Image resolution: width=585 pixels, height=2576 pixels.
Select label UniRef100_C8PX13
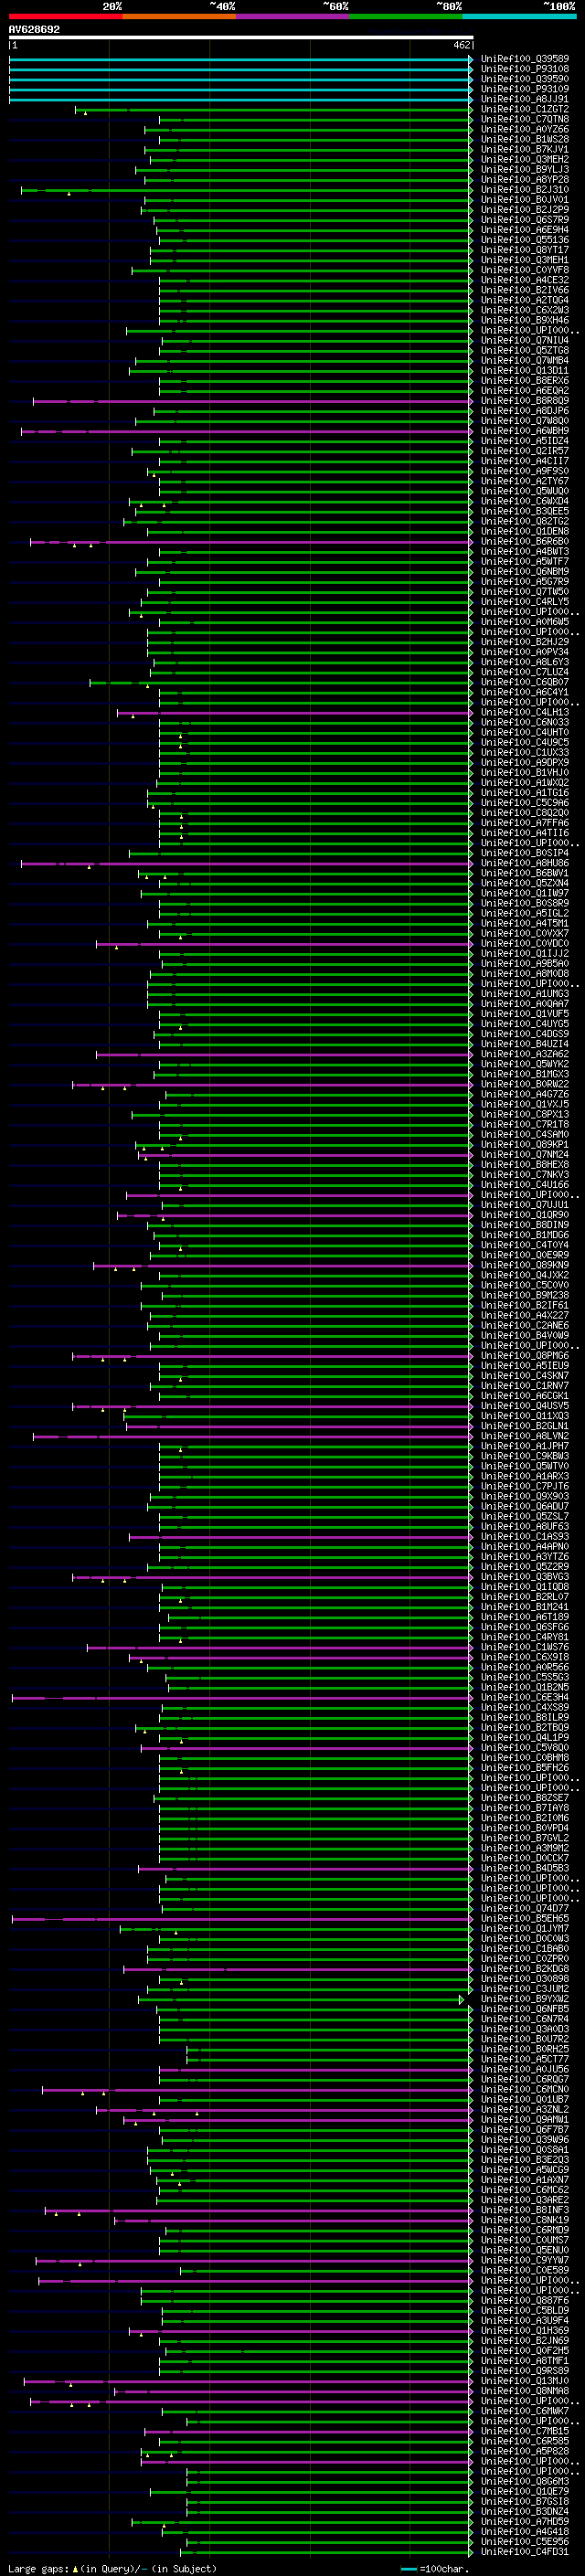pos(525,1114)
